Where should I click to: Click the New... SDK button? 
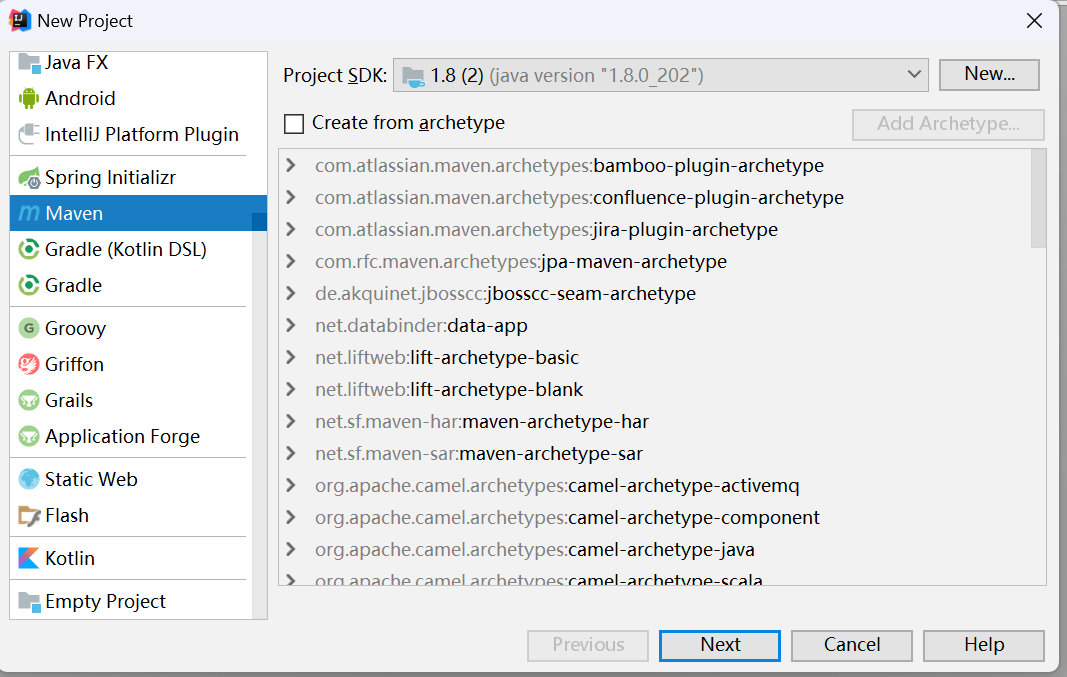click(989, 74)
